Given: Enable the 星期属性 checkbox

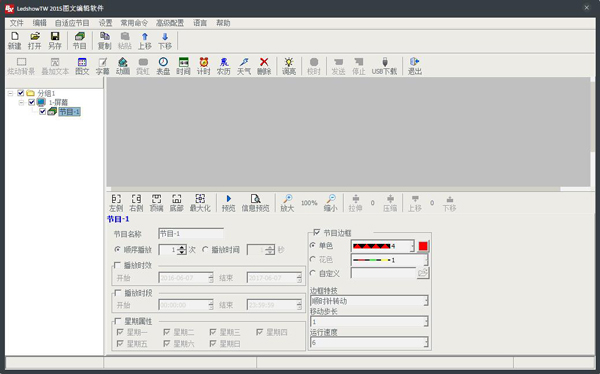Looking at the screenshot, I should [117, 321].
